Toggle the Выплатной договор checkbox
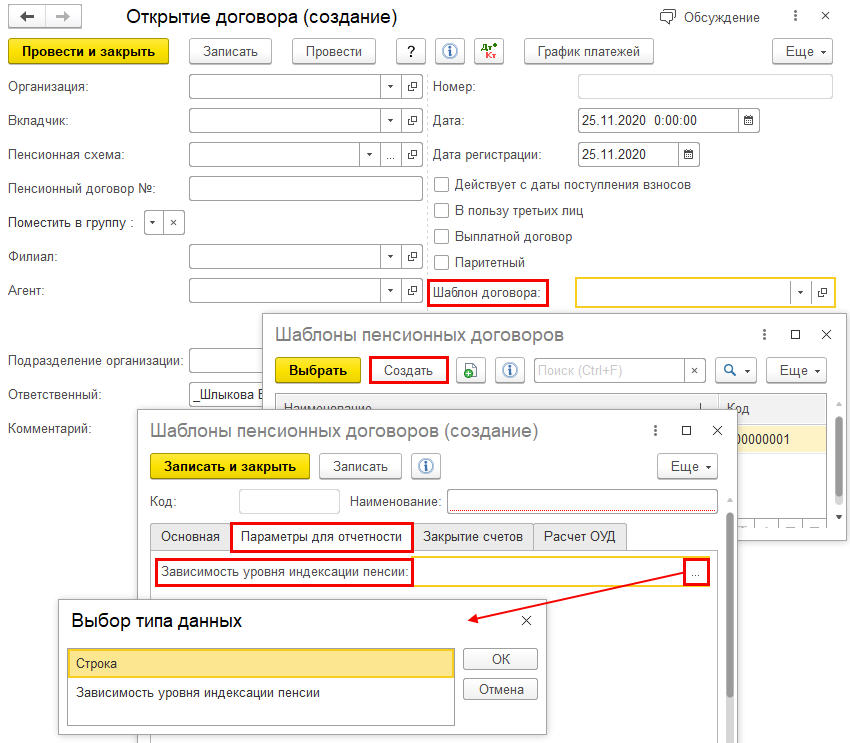The image size is (850, 743). [442, 237]
